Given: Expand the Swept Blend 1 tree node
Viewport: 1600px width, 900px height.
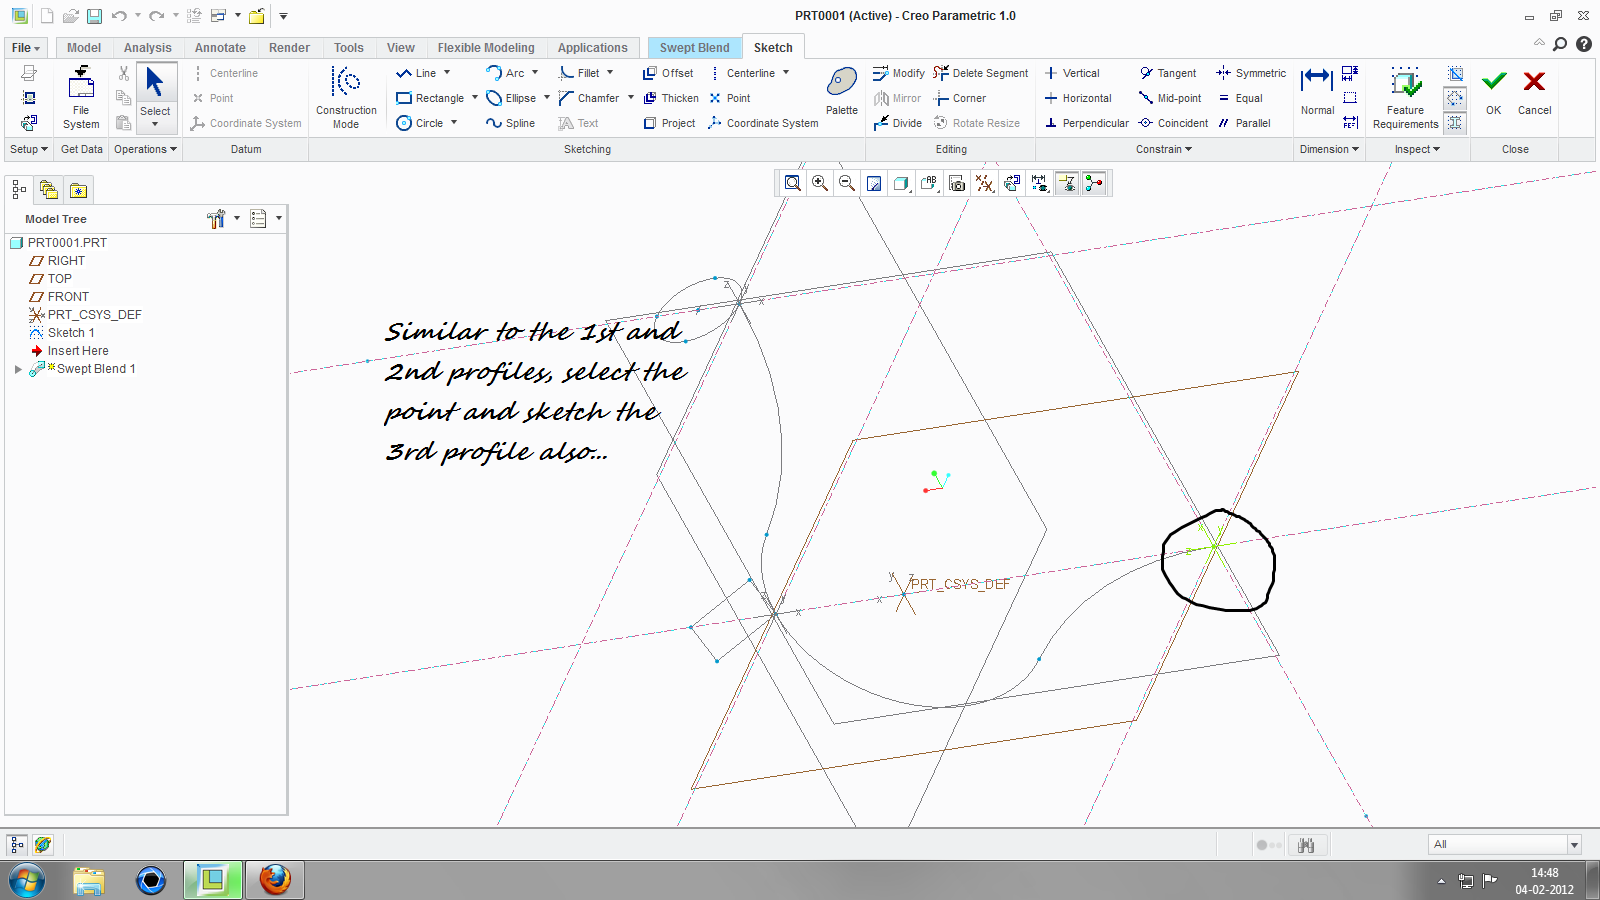Looking at the screenshot, I should point(18,369).
